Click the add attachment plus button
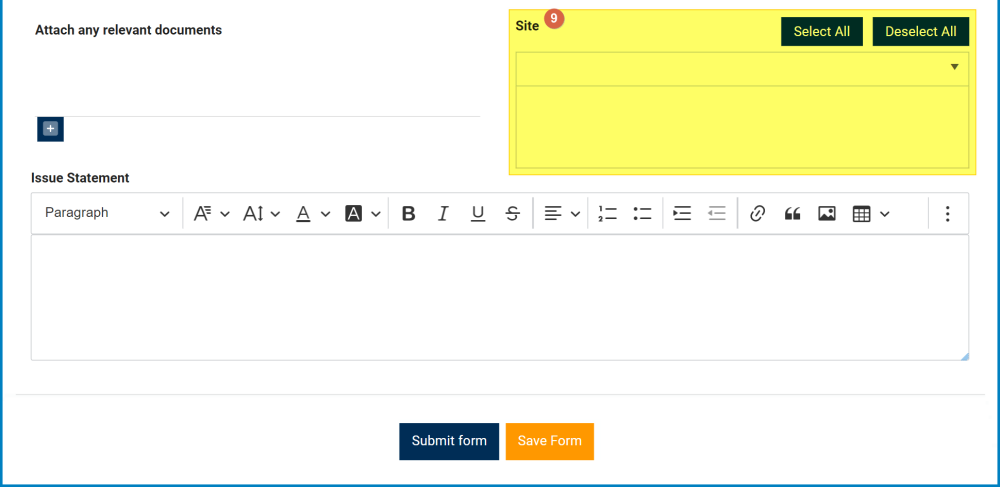 tap(50, 129)
